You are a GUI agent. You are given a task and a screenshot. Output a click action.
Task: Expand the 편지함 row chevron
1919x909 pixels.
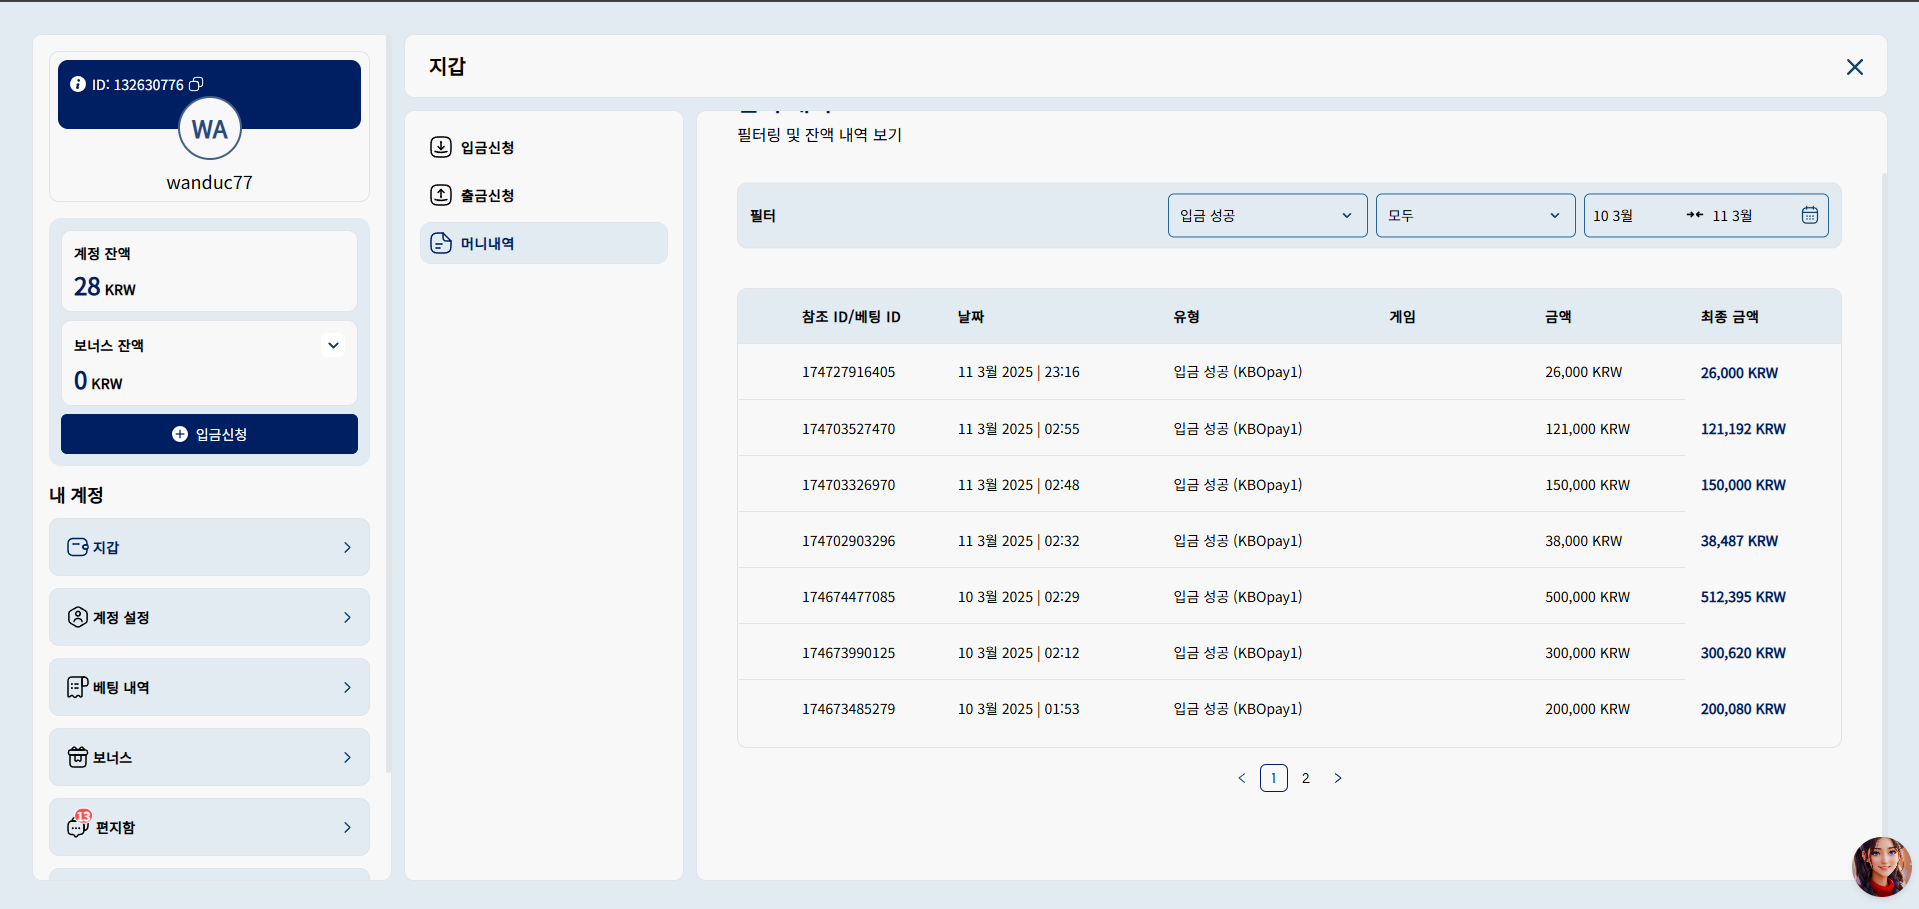[347, 827]
